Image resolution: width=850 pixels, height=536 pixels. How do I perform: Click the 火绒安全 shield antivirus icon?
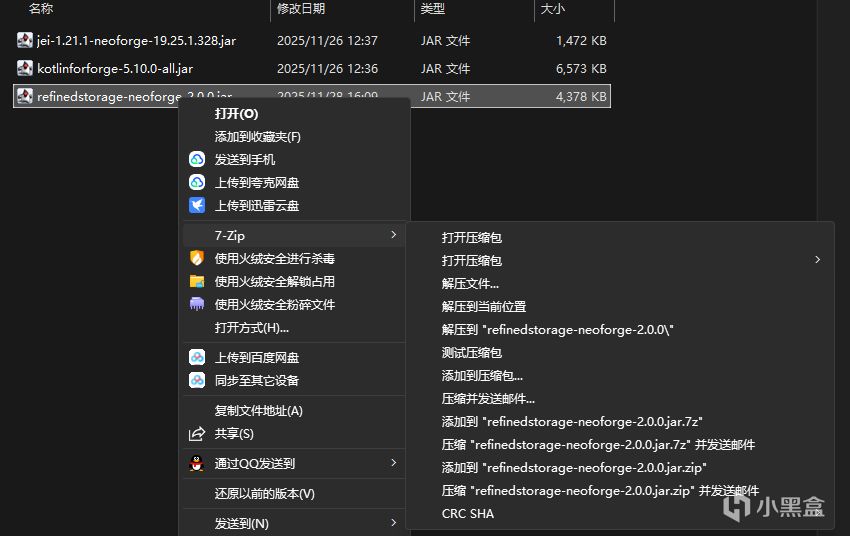click(197, 258)
